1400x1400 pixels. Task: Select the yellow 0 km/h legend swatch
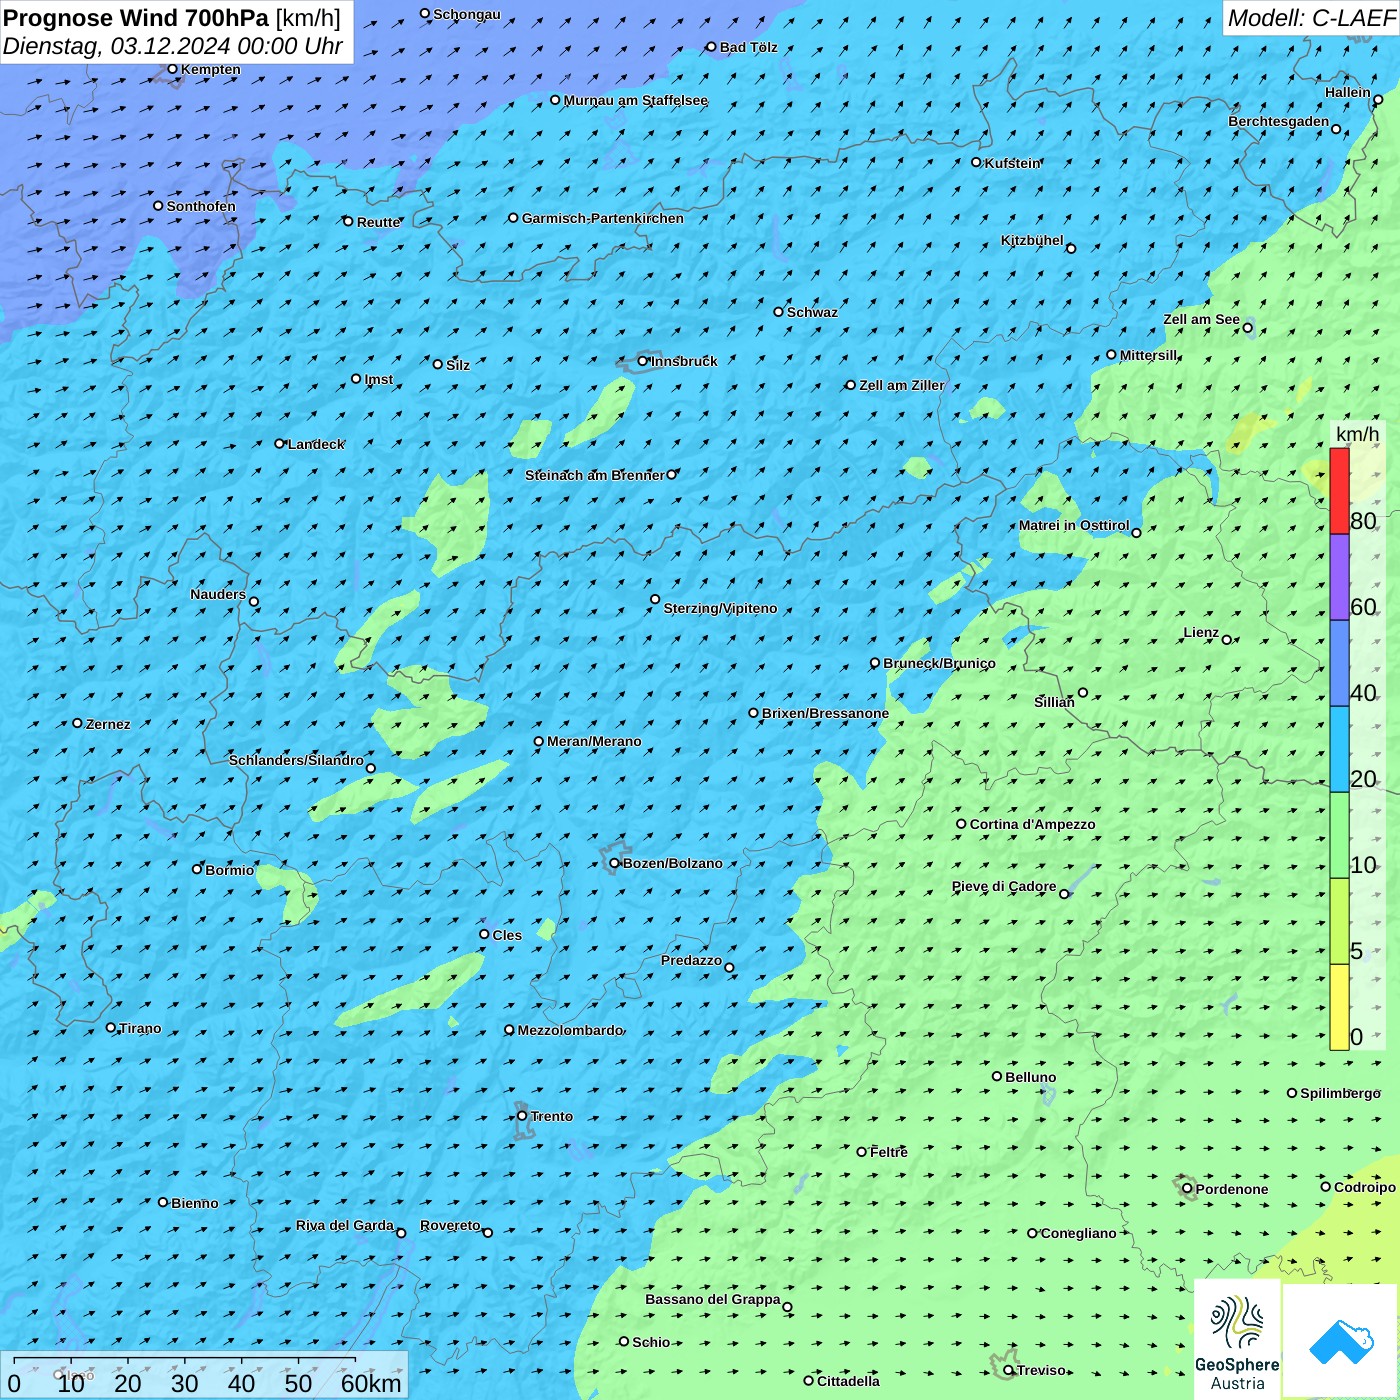[1339, 1007]
